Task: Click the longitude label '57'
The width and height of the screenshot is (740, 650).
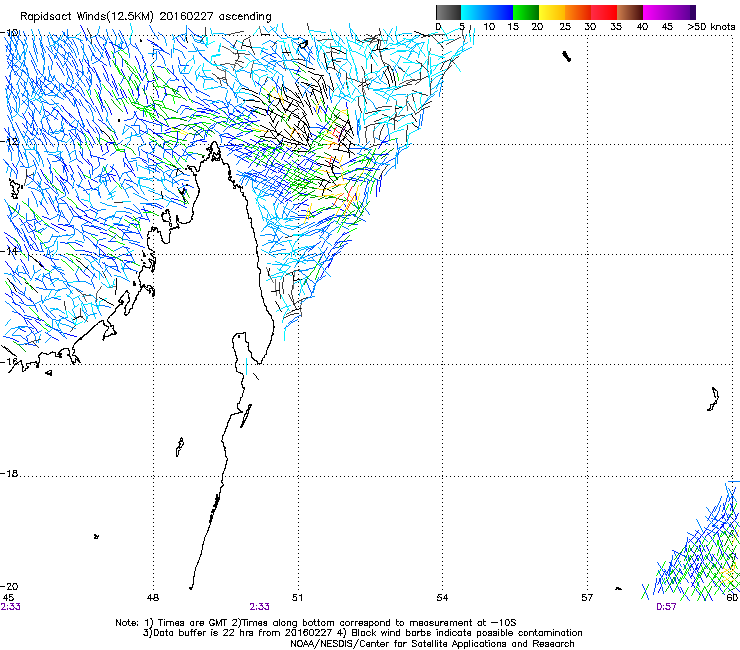Action: coord(587,598)
